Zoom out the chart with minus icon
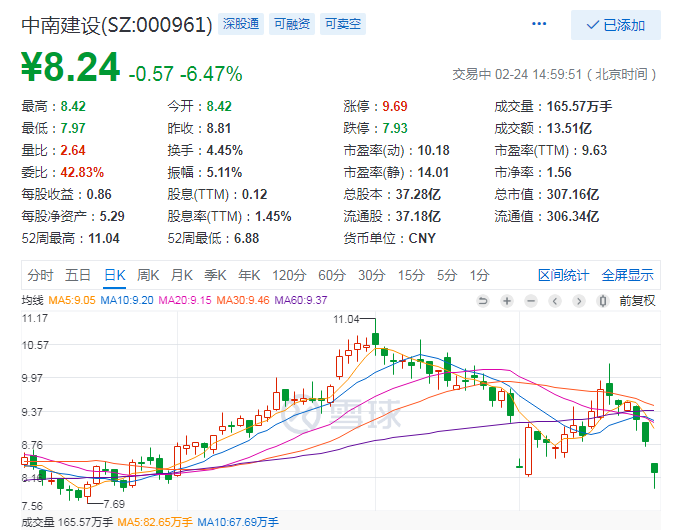Image resolution: width=682 pixels, height=530 pixels. 531,301
